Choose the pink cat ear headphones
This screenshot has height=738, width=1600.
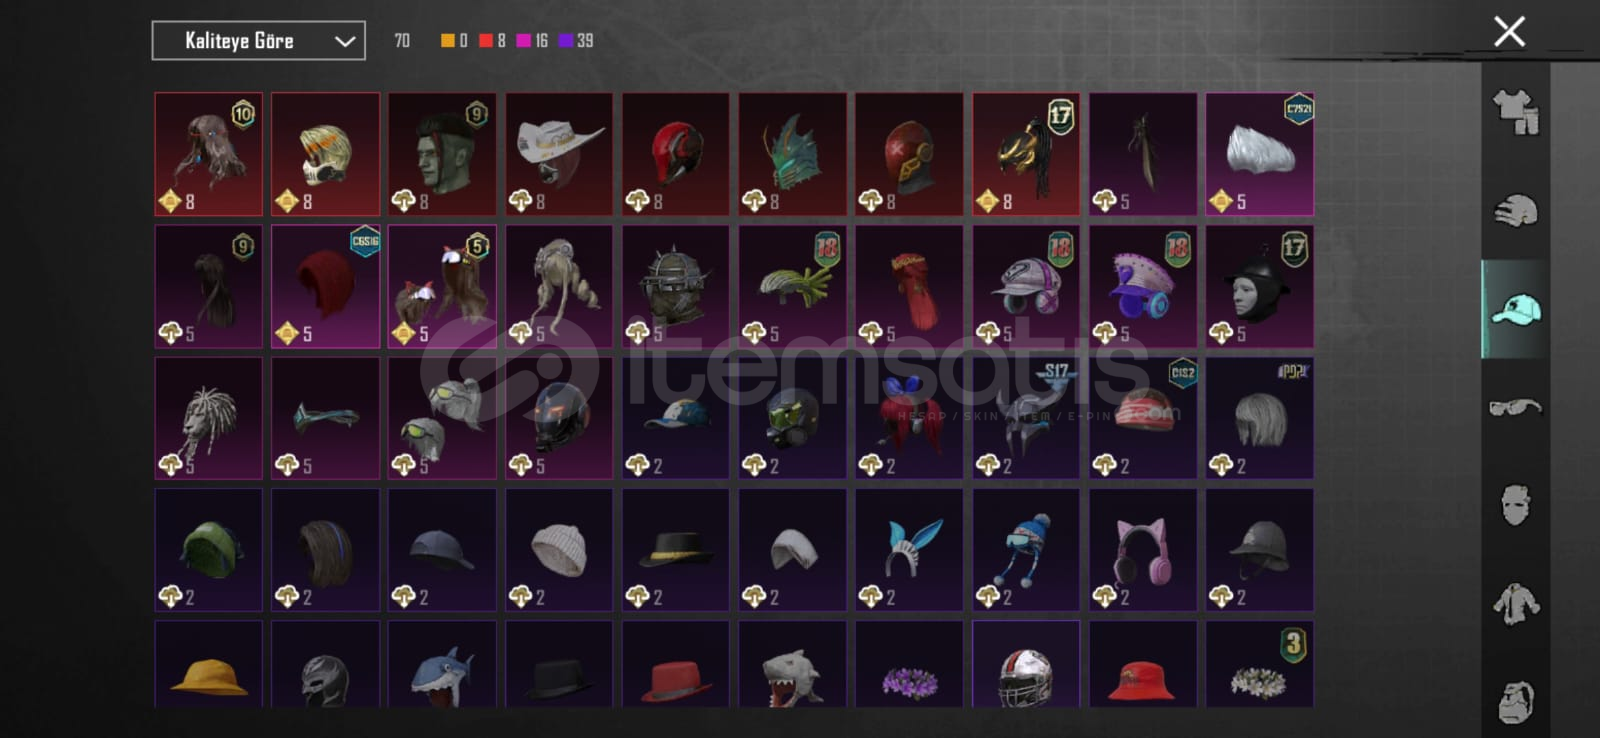pyautogui.click(x=1143, y=549)
